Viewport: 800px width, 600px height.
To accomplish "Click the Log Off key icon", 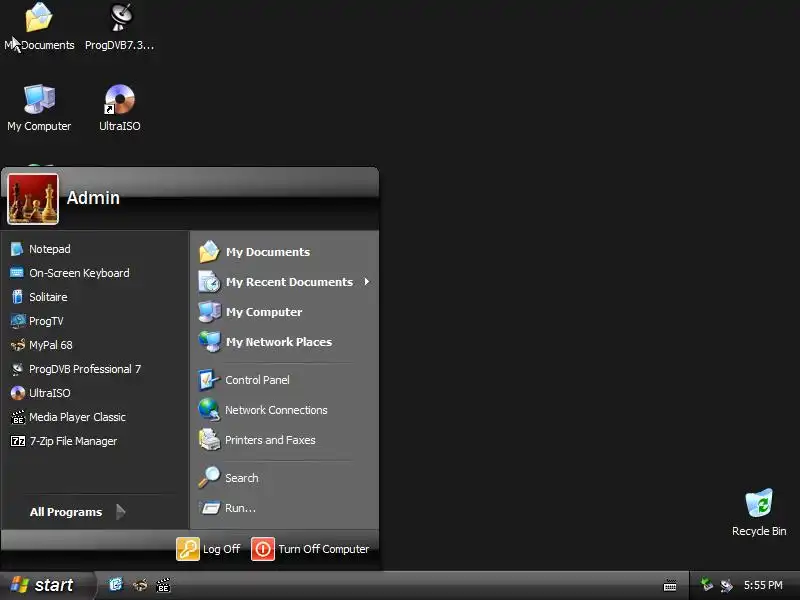I will pos(188,549).
